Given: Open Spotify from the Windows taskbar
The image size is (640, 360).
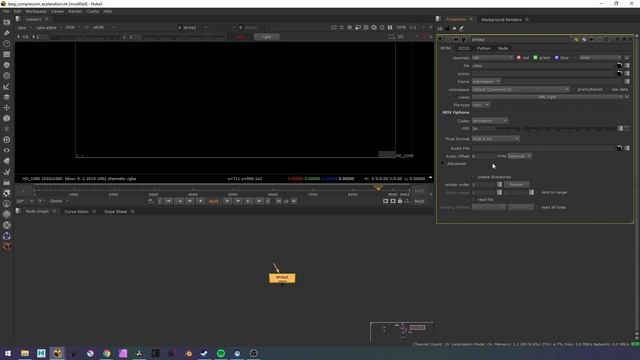Looking at the screenshot, I should coord(221,353).
